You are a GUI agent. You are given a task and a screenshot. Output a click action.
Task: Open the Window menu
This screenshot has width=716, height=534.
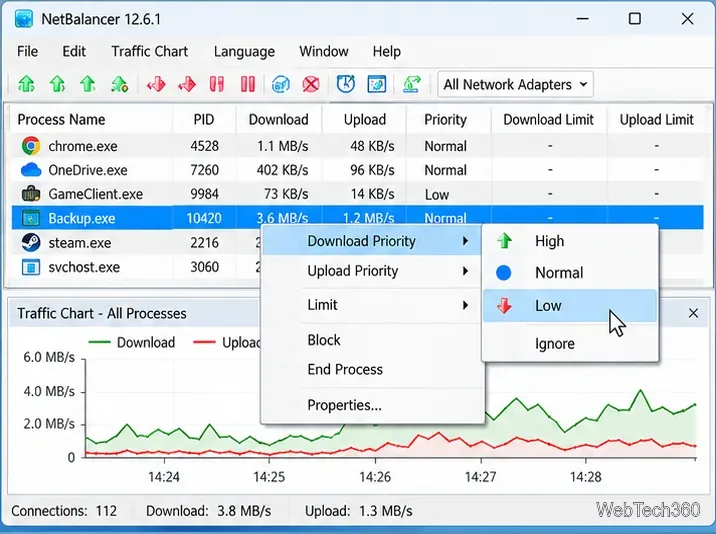(x=324, y=51)
